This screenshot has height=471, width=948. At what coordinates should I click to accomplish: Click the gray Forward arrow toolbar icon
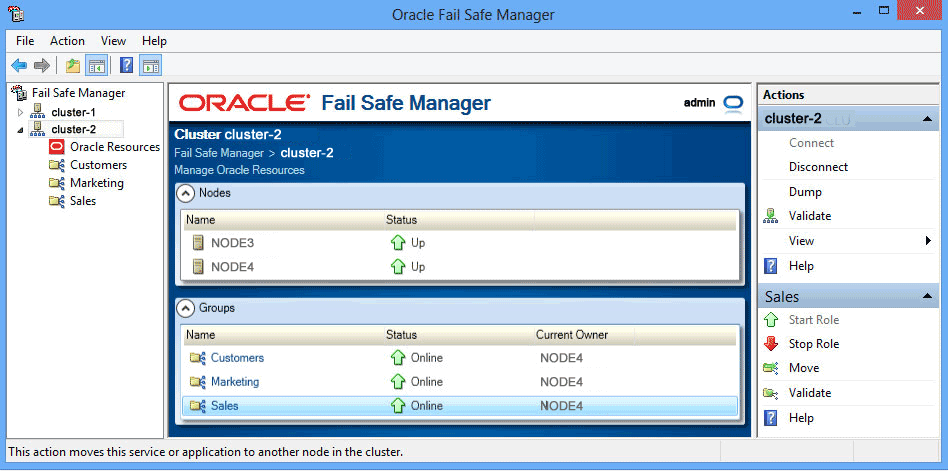click(x=42, y=65)
